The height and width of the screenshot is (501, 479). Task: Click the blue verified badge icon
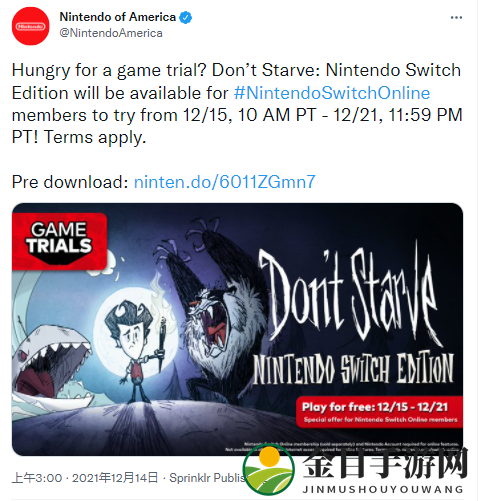(186, 17)
